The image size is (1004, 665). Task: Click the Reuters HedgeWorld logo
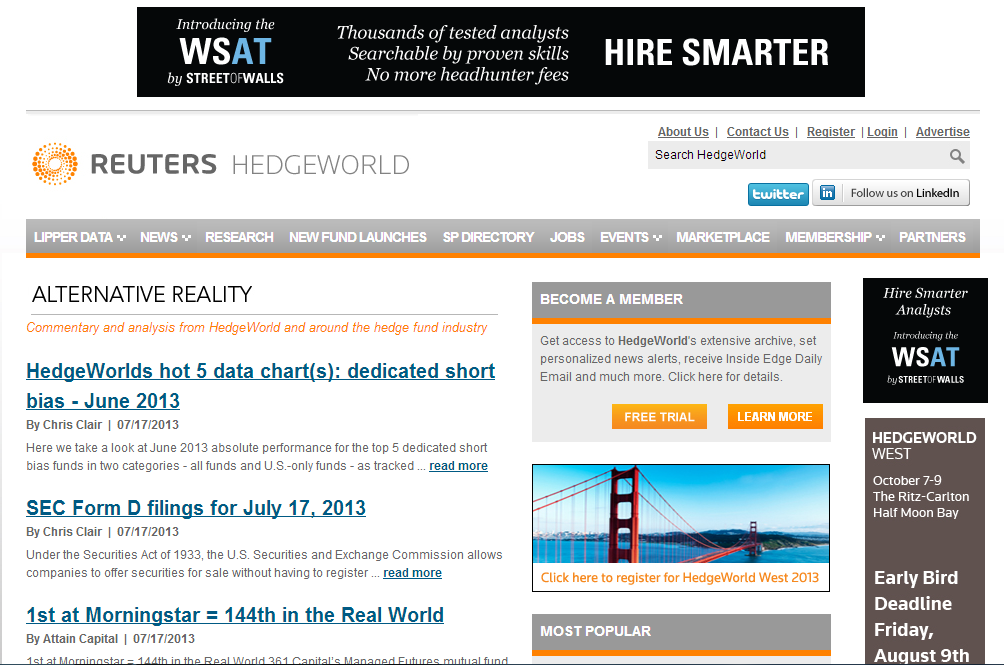click(221, 164)
